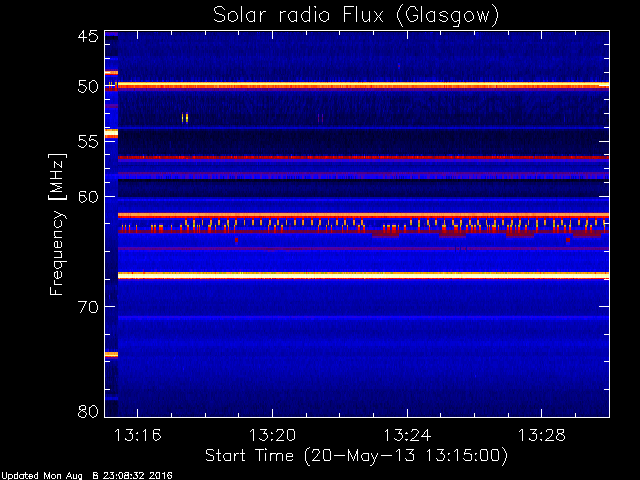Click the 50 frequency tick label
Viewport: 640px width, 480px height.
(88, 87)
